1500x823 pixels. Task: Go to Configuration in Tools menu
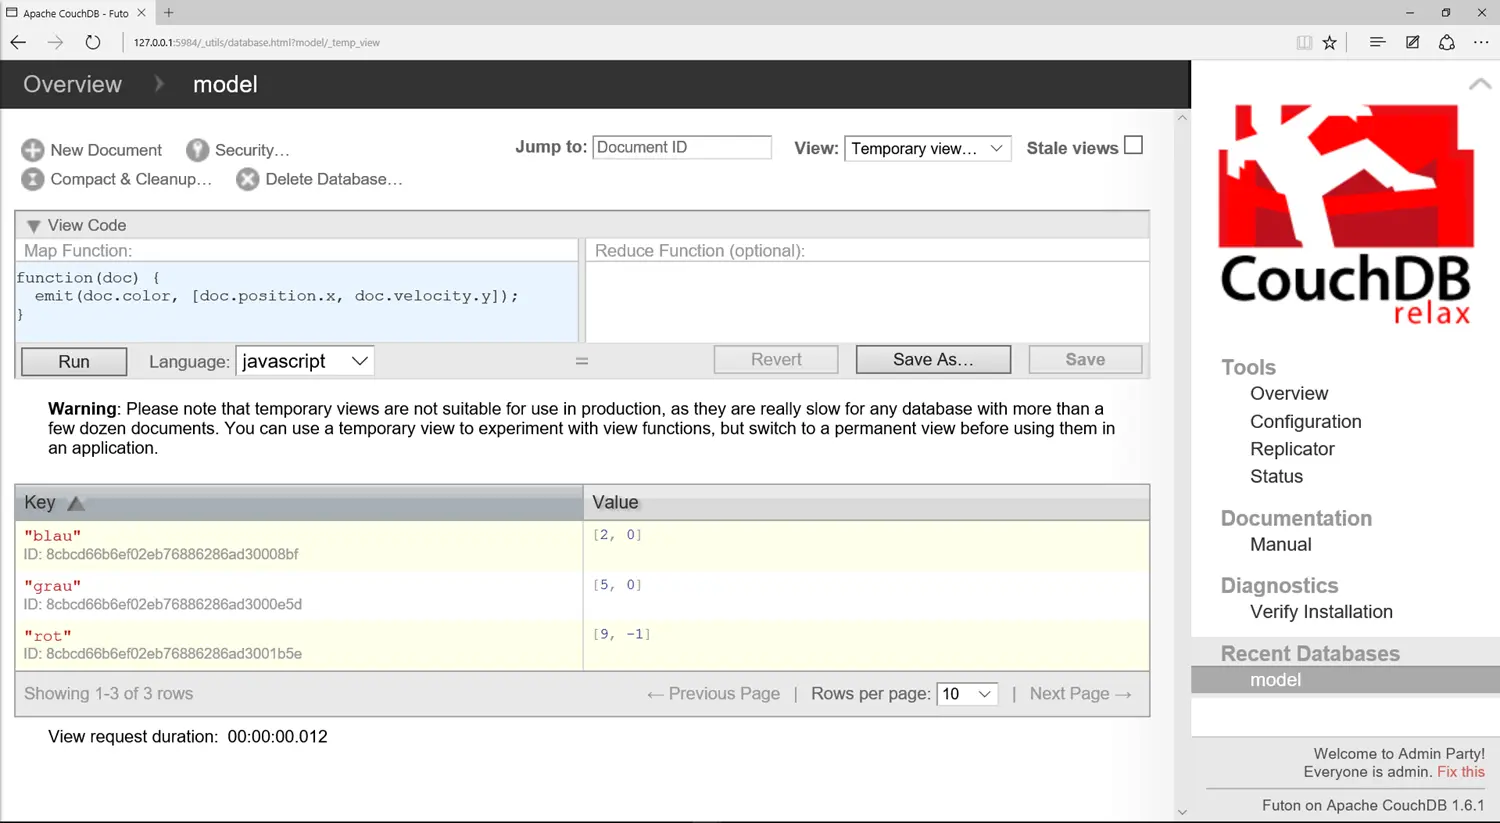(x=1305, y=422)
